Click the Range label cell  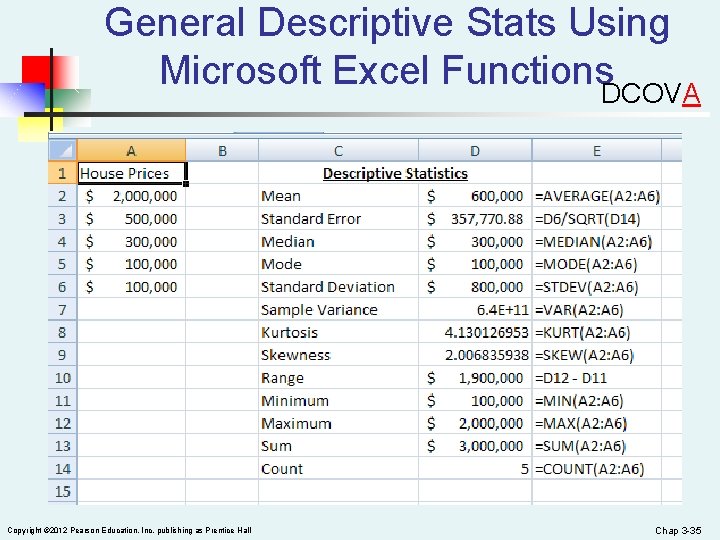tap(338, 378)
